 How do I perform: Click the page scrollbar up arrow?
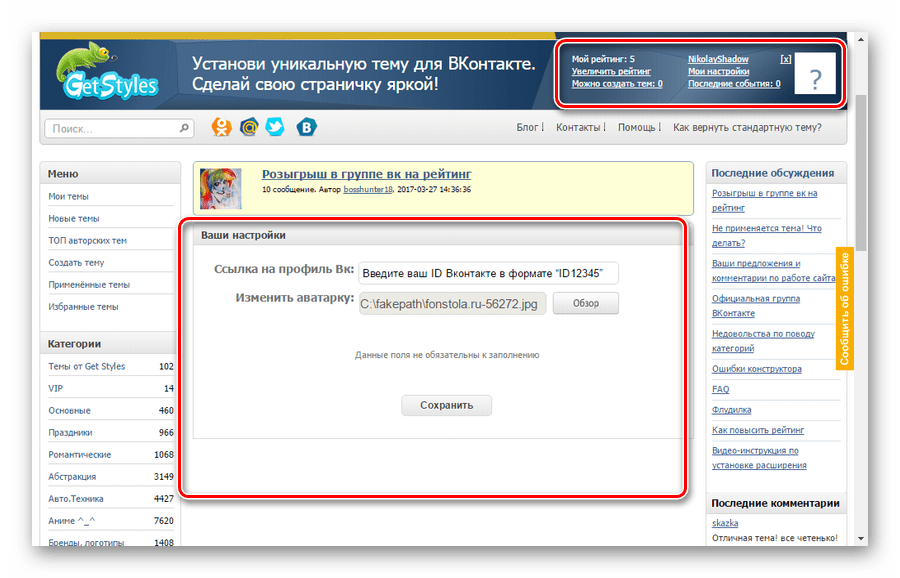coord(860,40)
